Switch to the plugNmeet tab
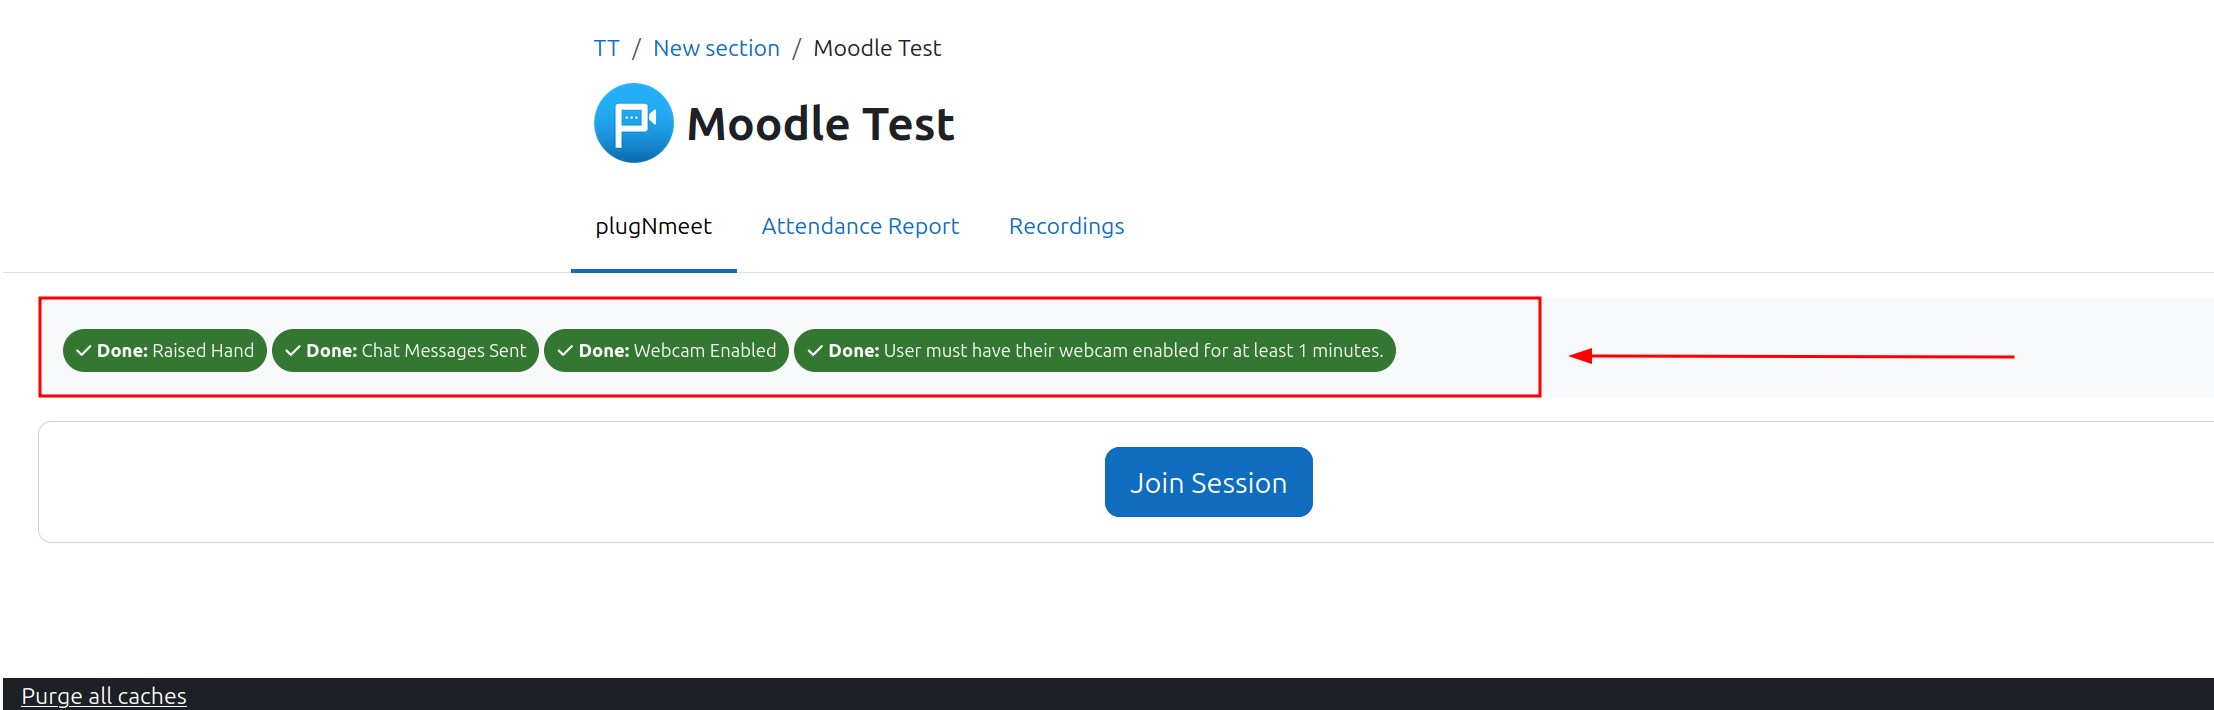This screenshot has width=2214, height=710. (x=654, y=226)
